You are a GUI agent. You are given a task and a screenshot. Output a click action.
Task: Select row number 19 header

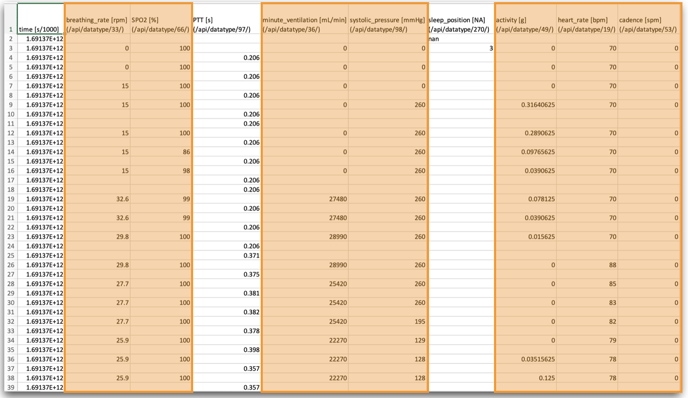tap(11, 199)
